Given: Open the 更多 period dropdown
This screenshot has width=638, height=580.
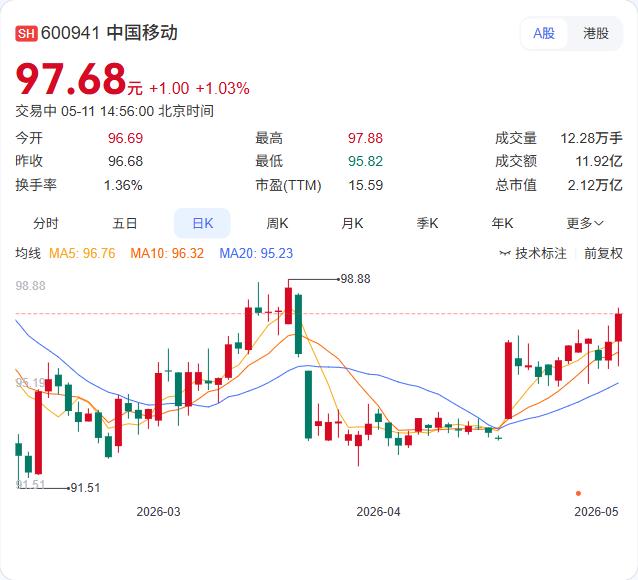Looking at the screenshot, I should 585,223.
